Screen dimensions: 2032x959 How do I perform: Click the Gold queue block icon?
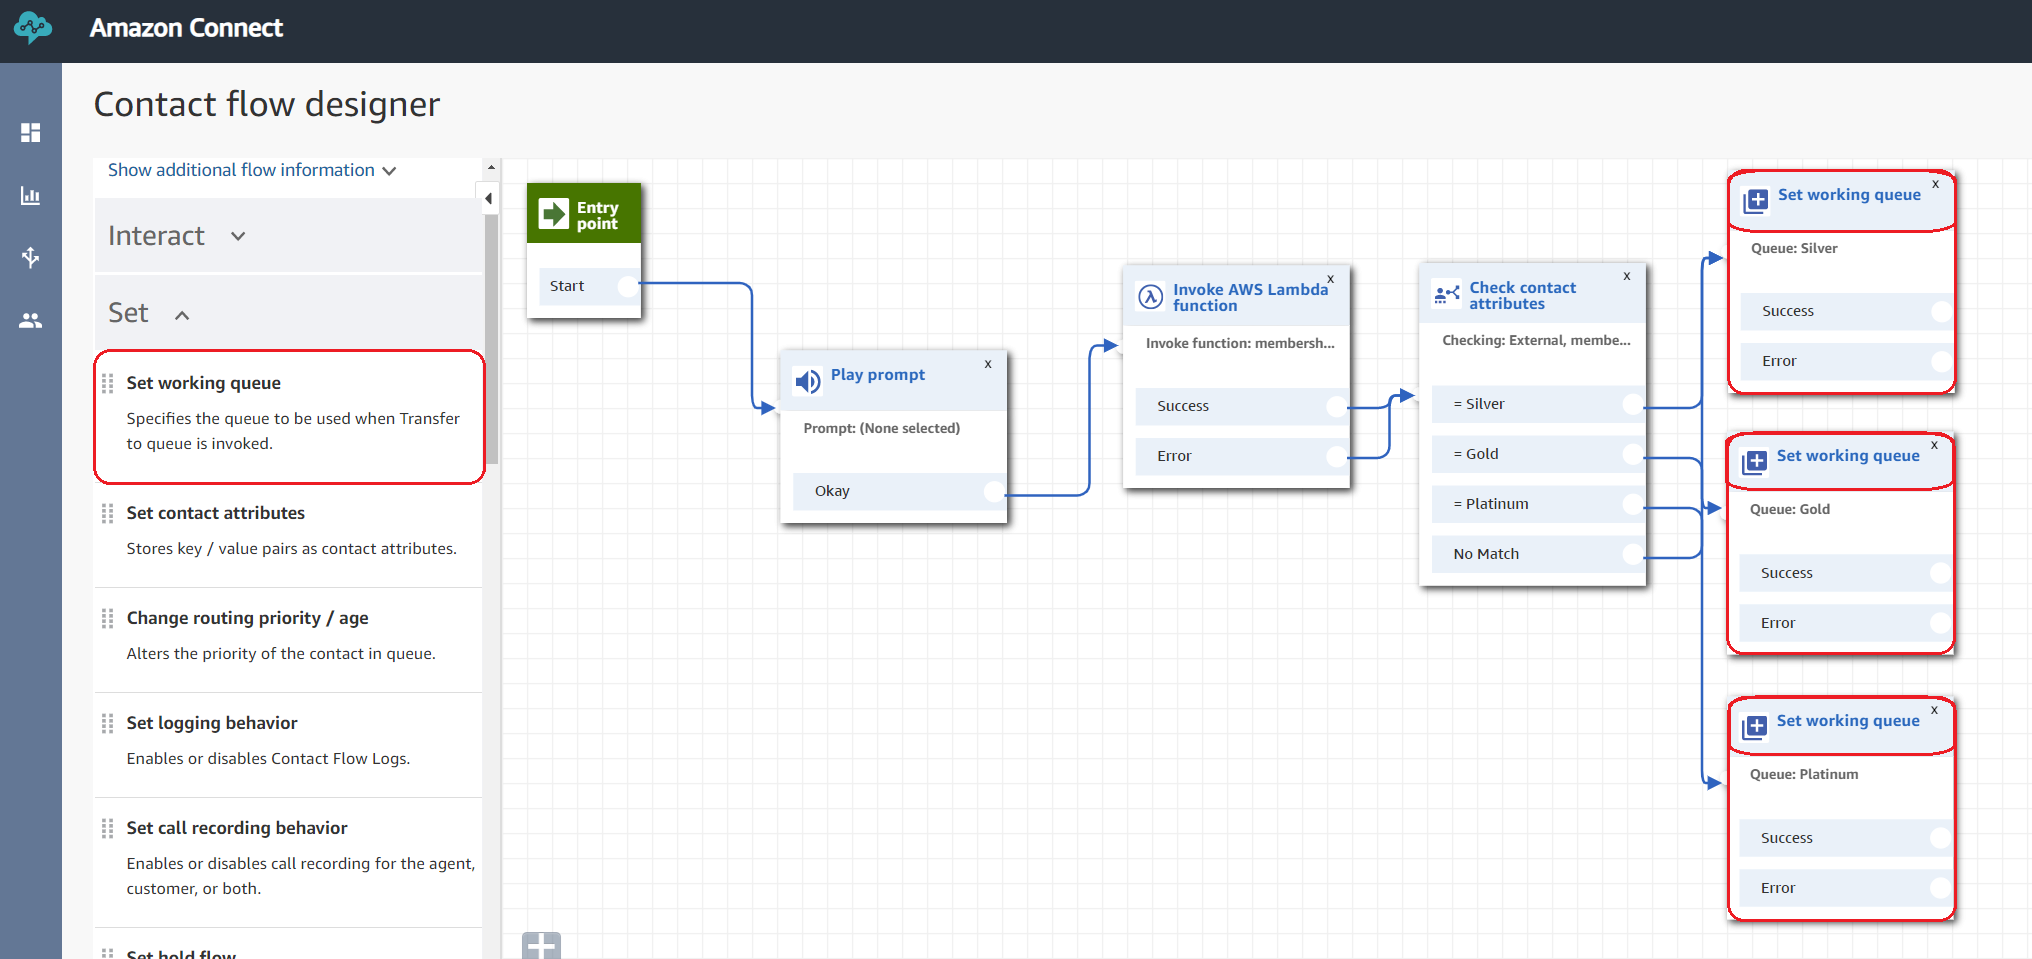(1755, 462)
